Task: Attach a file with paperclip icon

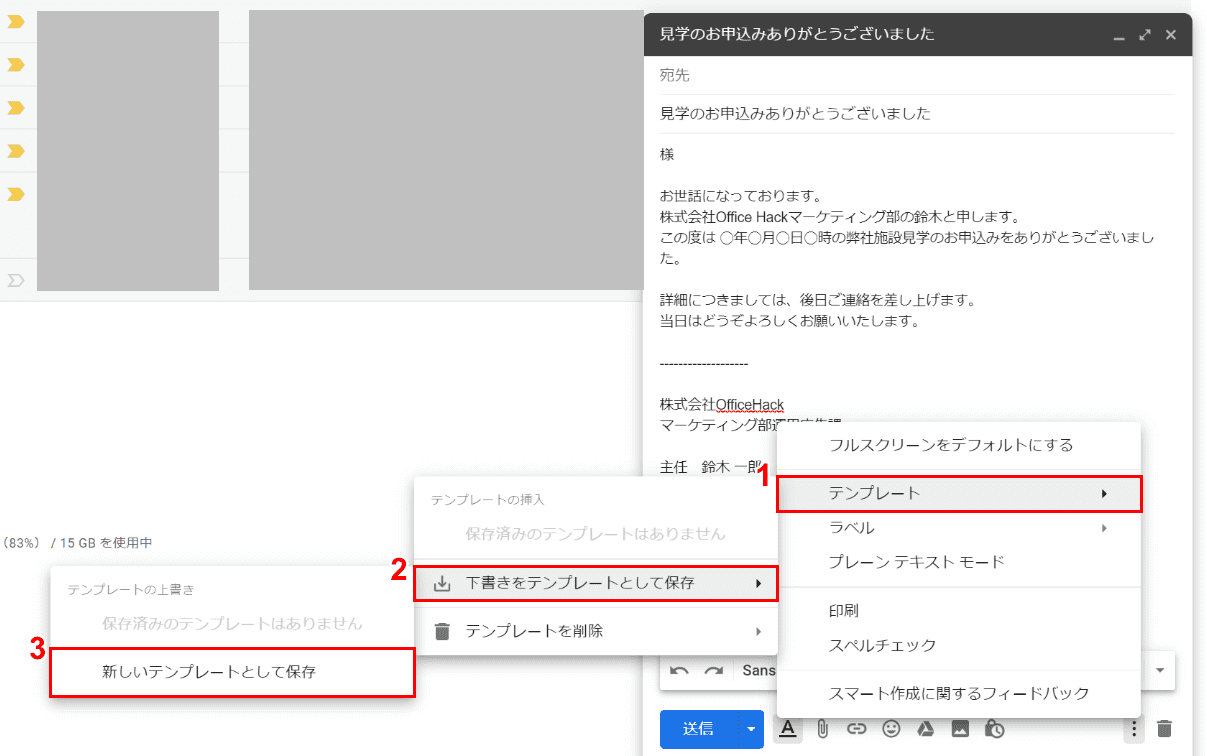Action: pos(822,729)
